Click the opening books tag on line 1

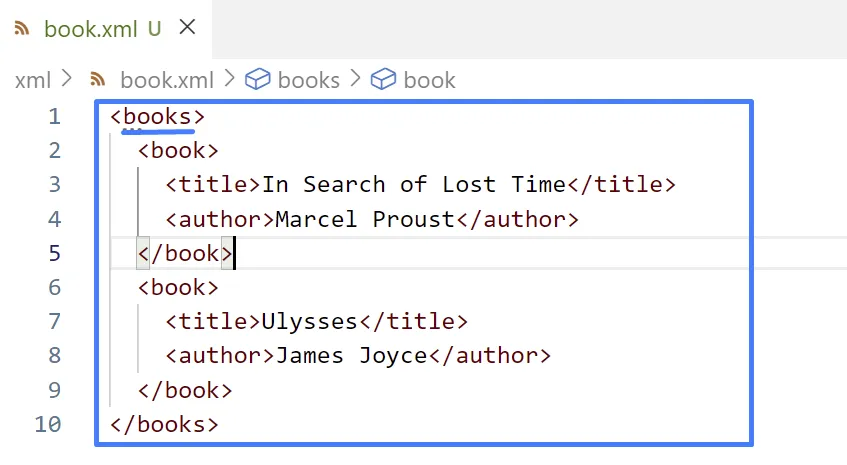point(157,117)
